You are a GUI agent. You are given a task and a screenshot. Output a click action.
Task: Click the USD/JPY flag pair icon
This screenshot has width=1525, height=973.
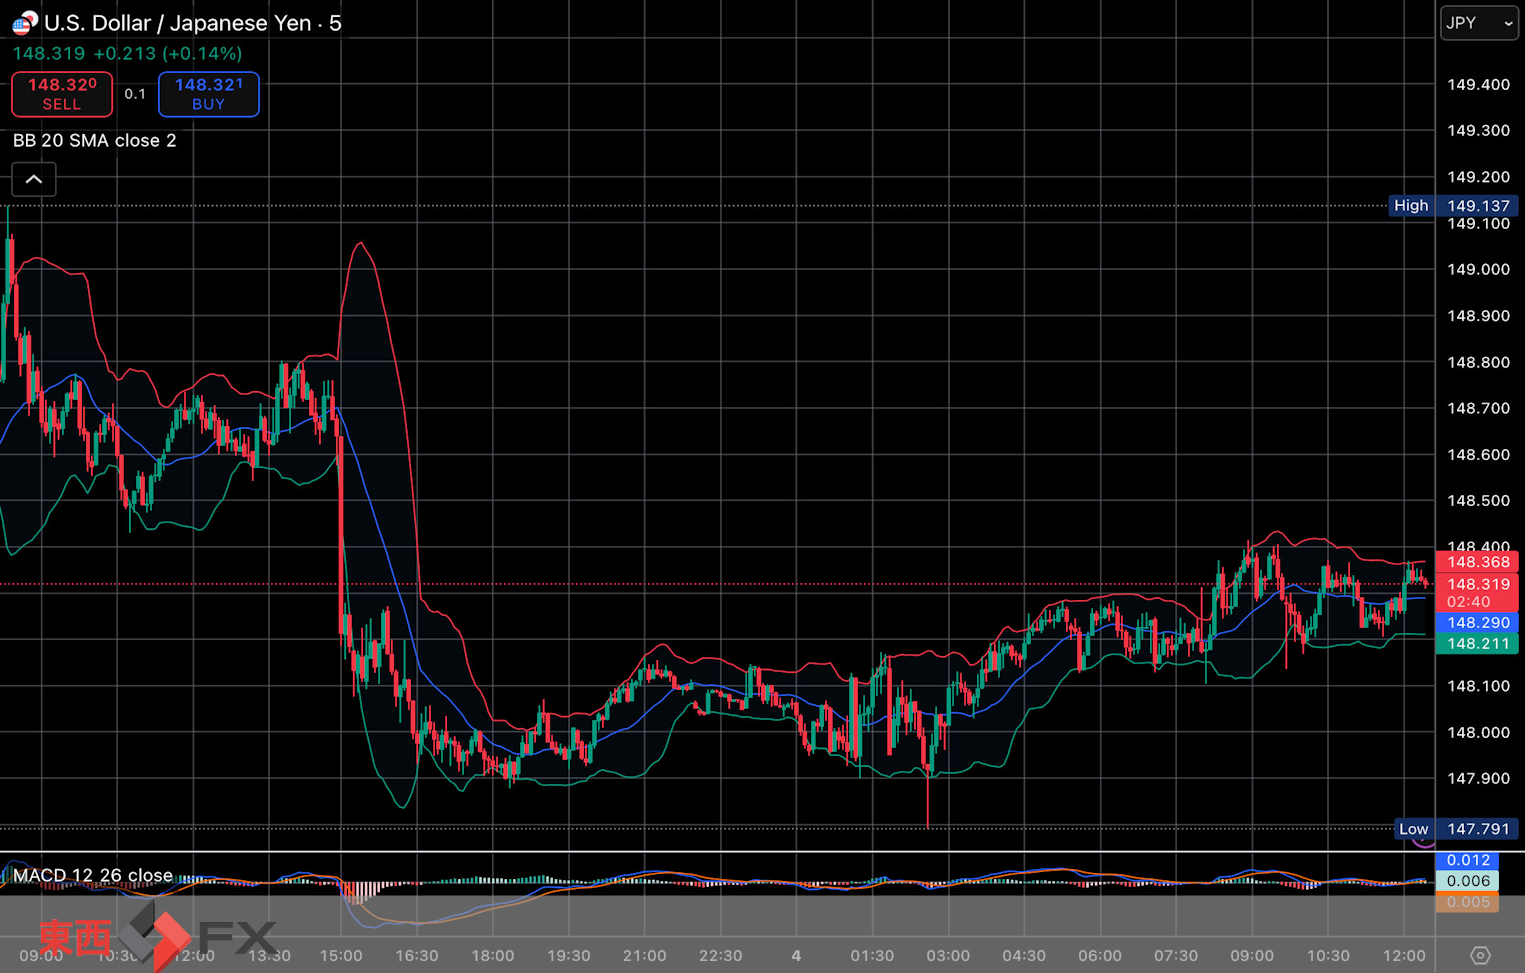point(24,22)
